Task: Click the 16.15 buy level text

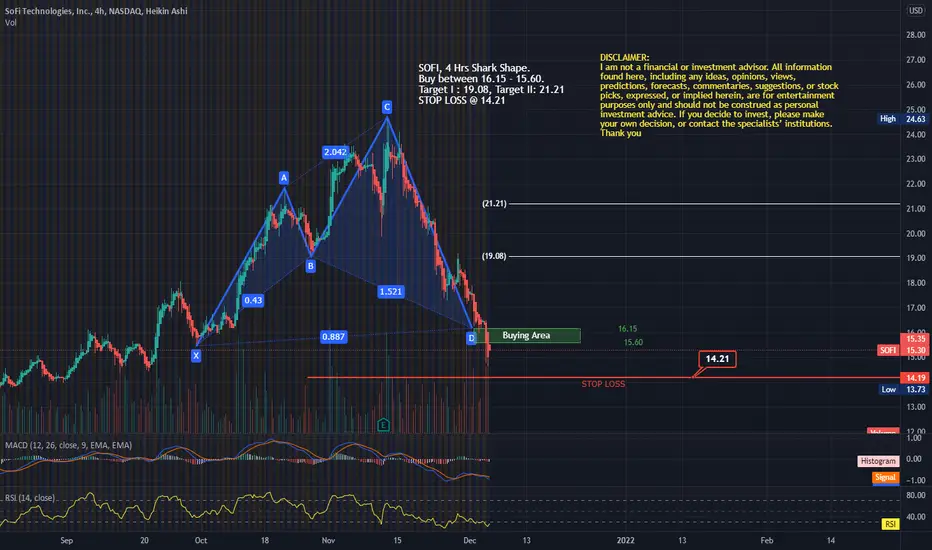Action: [628, 328]
